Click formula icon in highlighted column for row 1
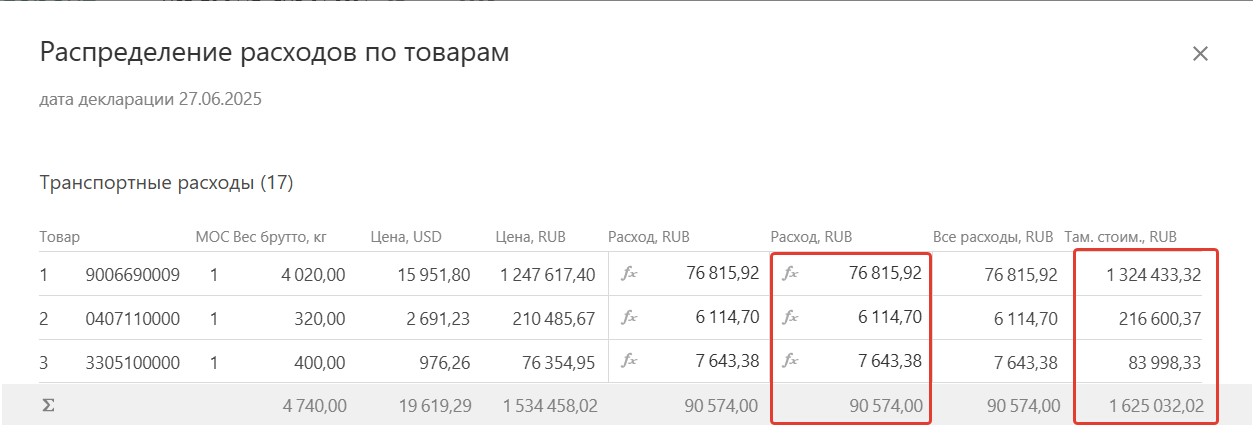The image size is (1253, 425). tap(790, 273)
